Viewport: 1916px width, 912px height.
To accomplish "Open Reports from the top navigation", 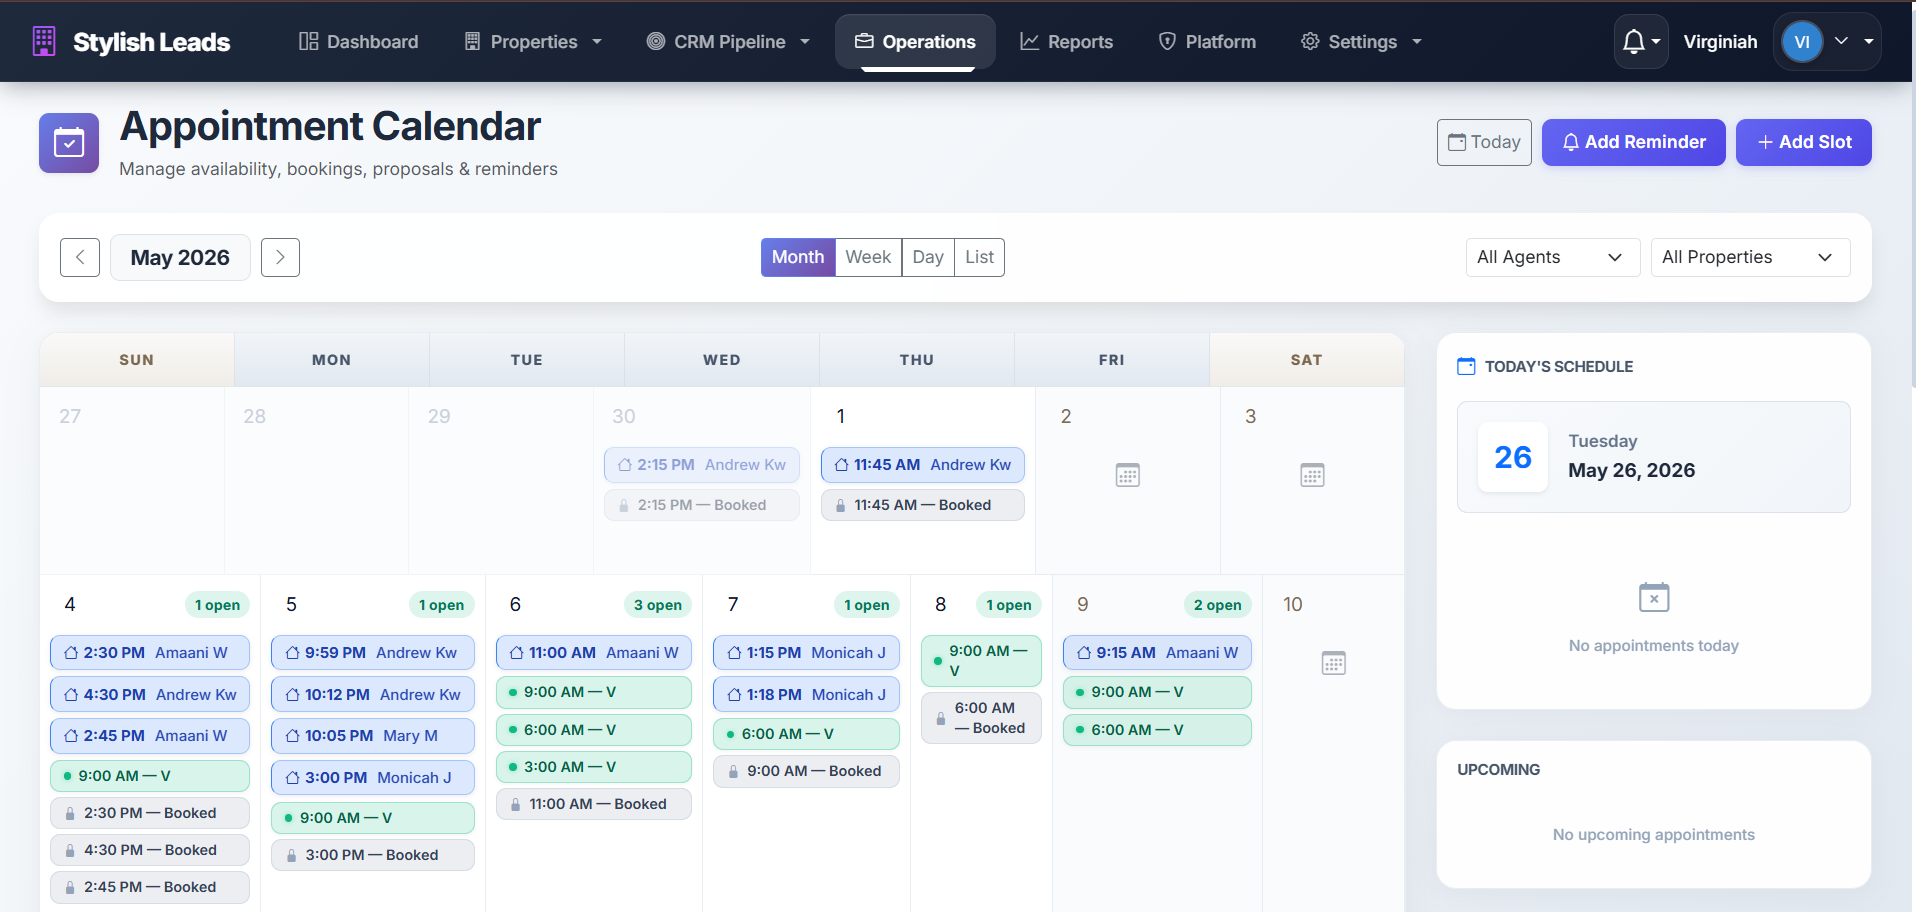I will click(x=1066, y=42).
